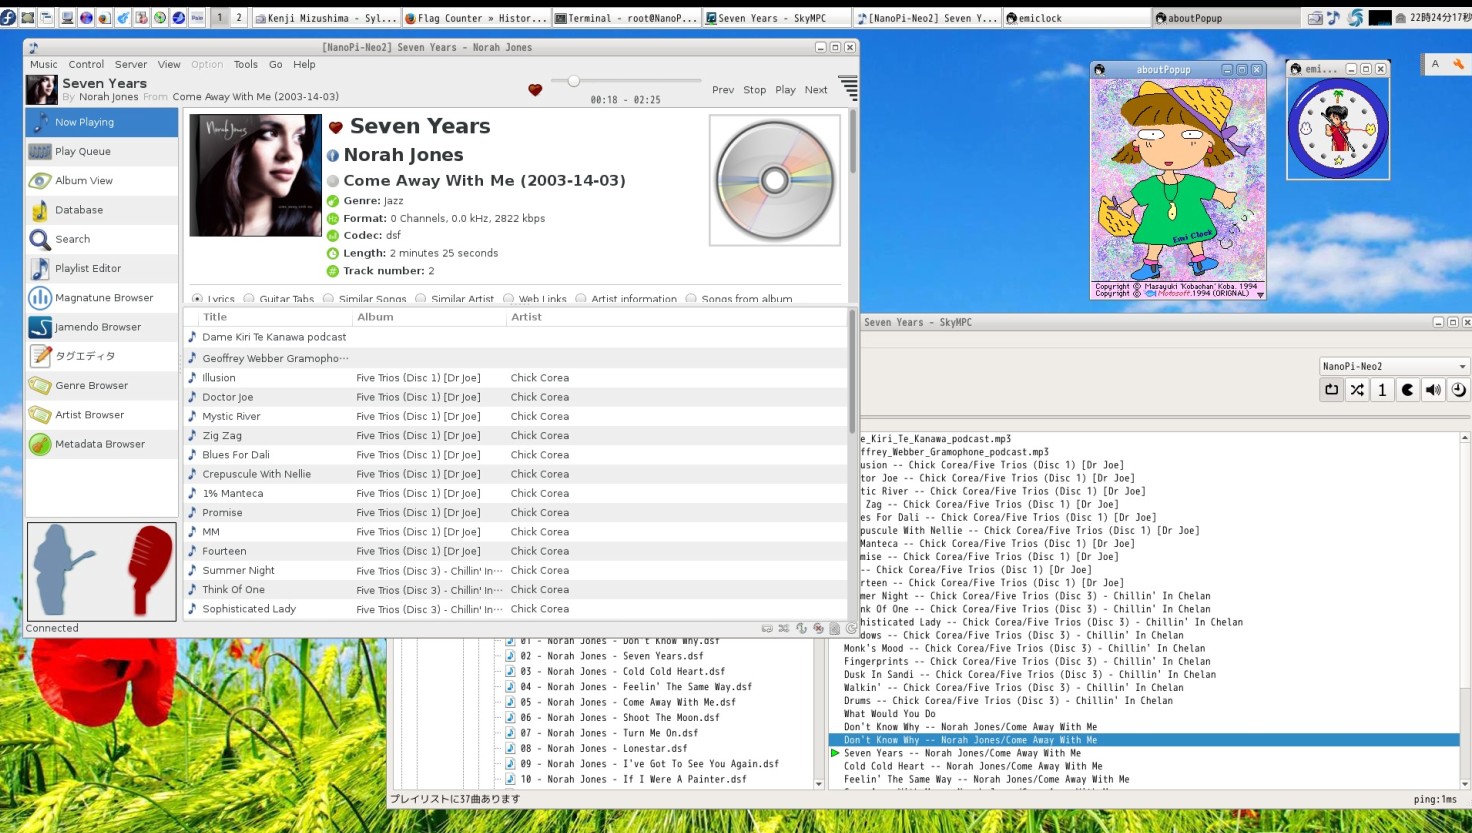Viewport: 1472px width, 833px height.
Task: Open the Magnatune Browser icon
Action: coord(40,298)
